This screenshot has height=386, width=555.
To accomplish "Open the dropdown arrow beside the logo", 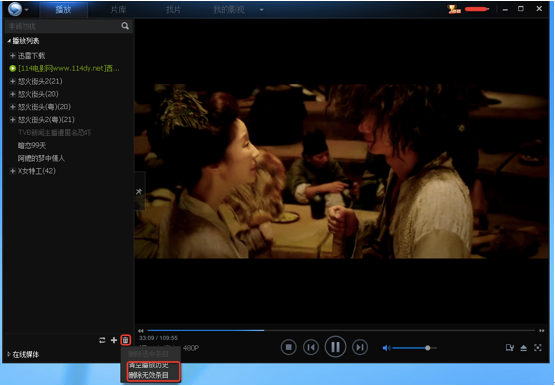I will tap(27, 10).
